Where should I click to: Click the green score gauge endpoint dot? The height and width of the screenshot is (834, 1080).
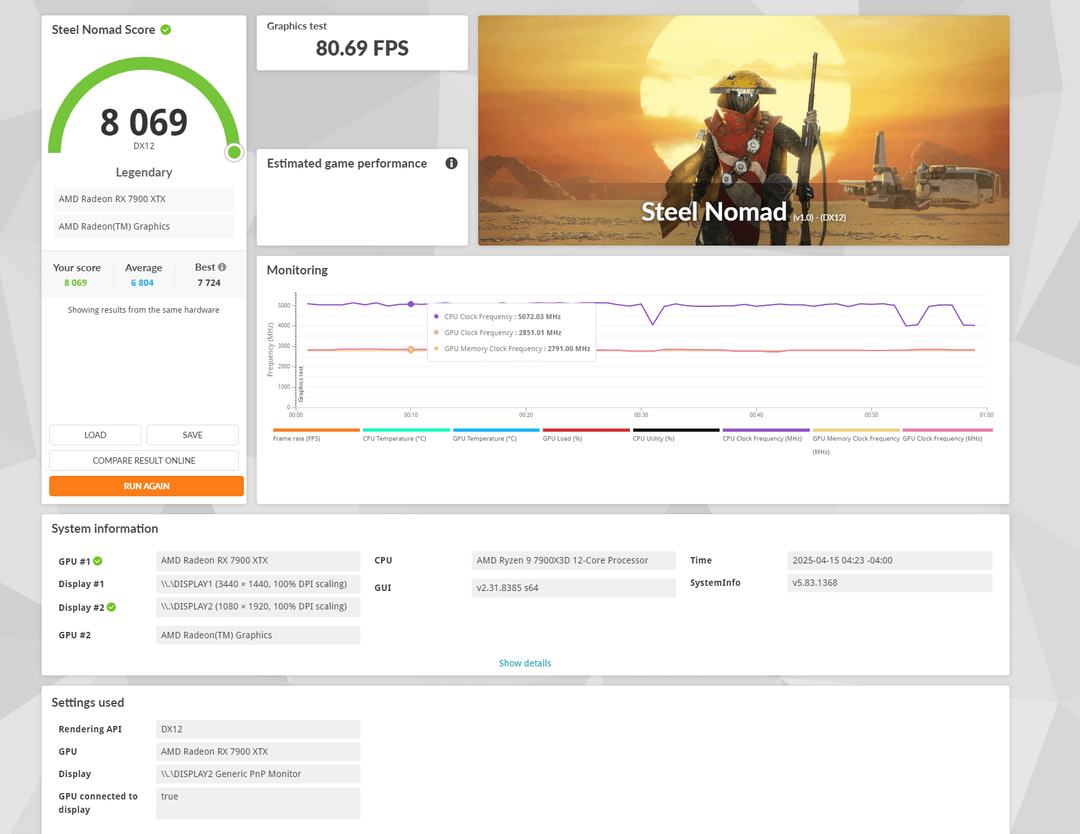click(x=234, y=152)
